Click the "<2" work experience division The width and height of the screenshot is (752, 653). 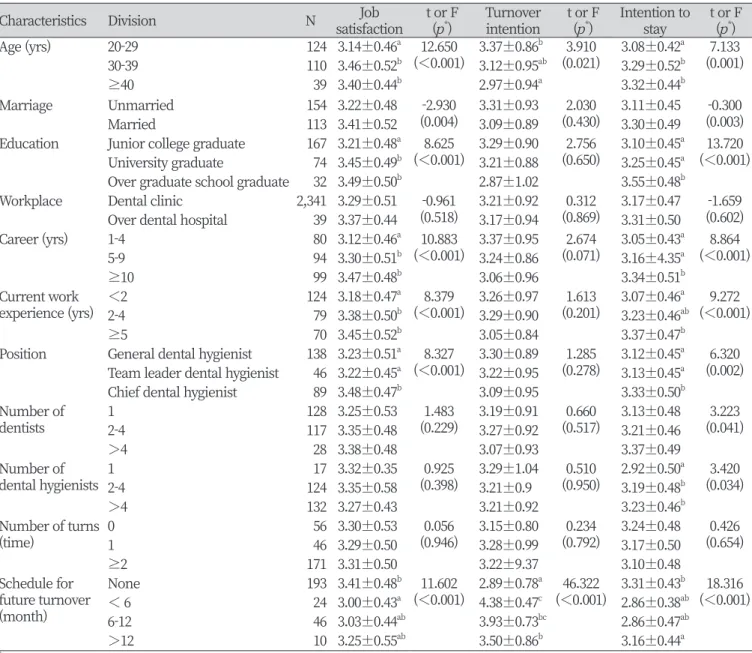[x=118, y=296]
